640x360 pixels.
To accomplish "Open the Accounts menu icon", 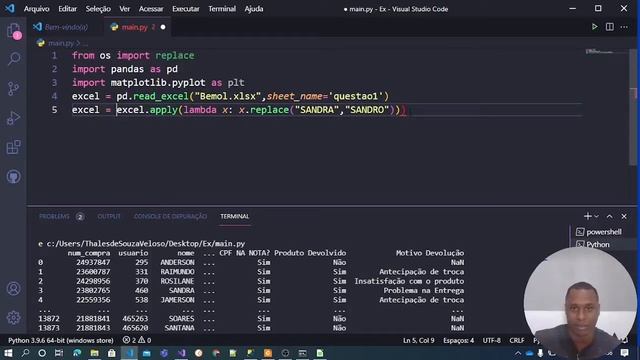I will 13,289.
